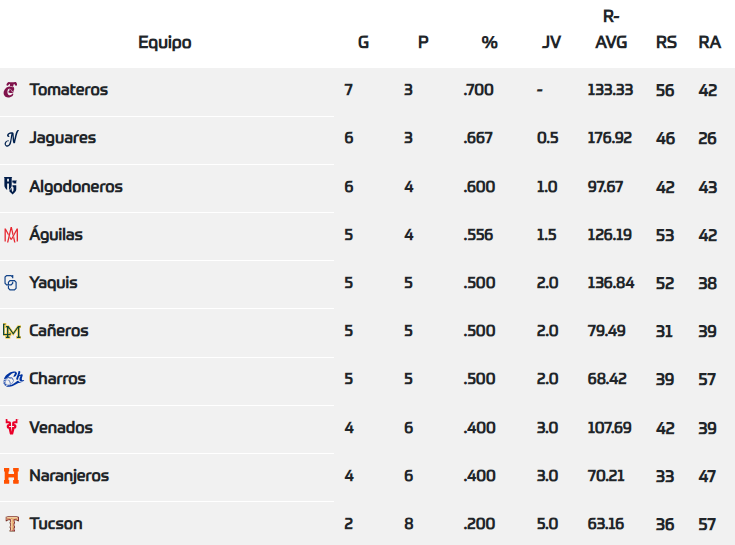The image size is (735, 545).
Task: Click the Tucson team logo
Action: pyautogui.click(x=11, y=524)
